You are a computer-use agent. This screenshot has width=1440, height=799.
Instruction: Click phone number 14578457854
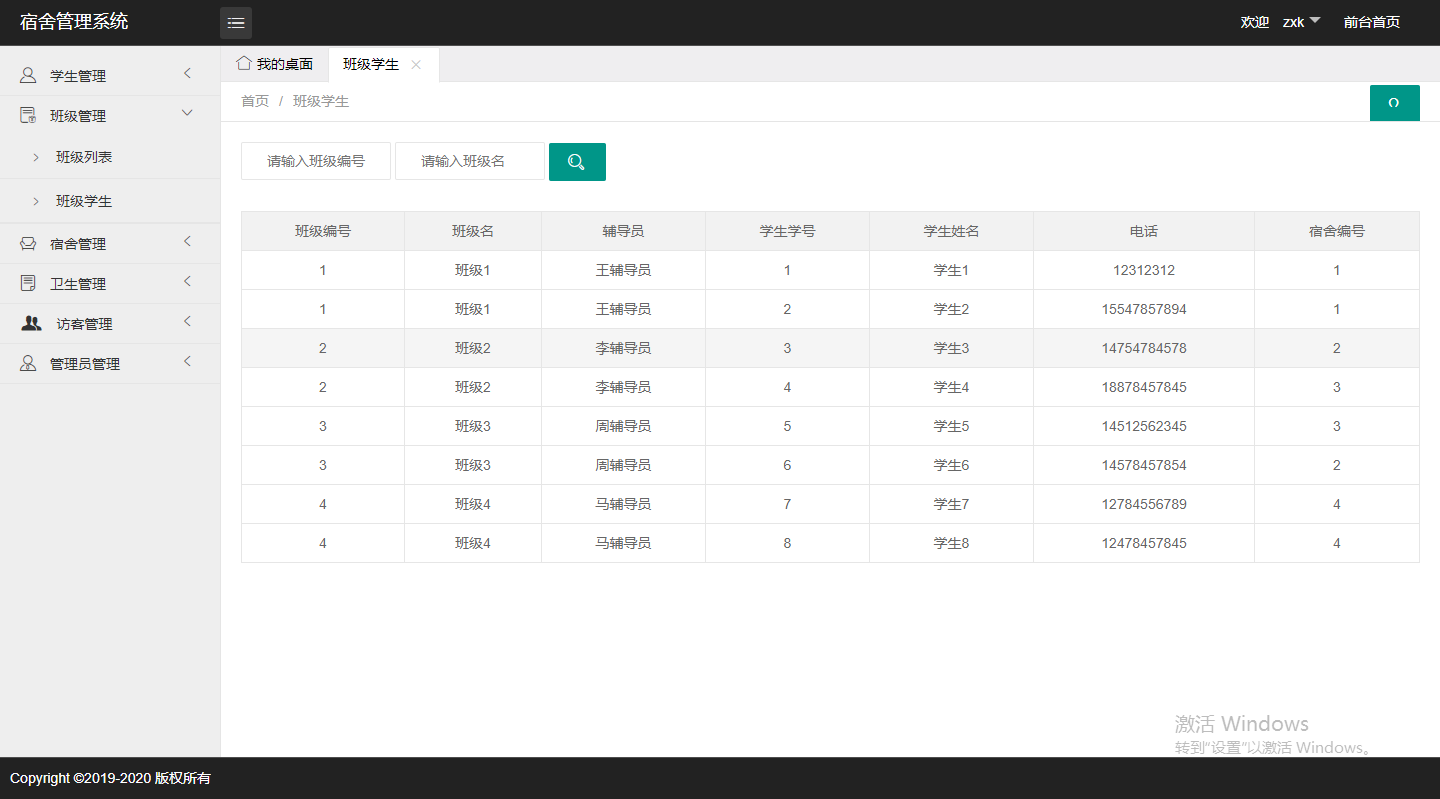point(1144,465)
